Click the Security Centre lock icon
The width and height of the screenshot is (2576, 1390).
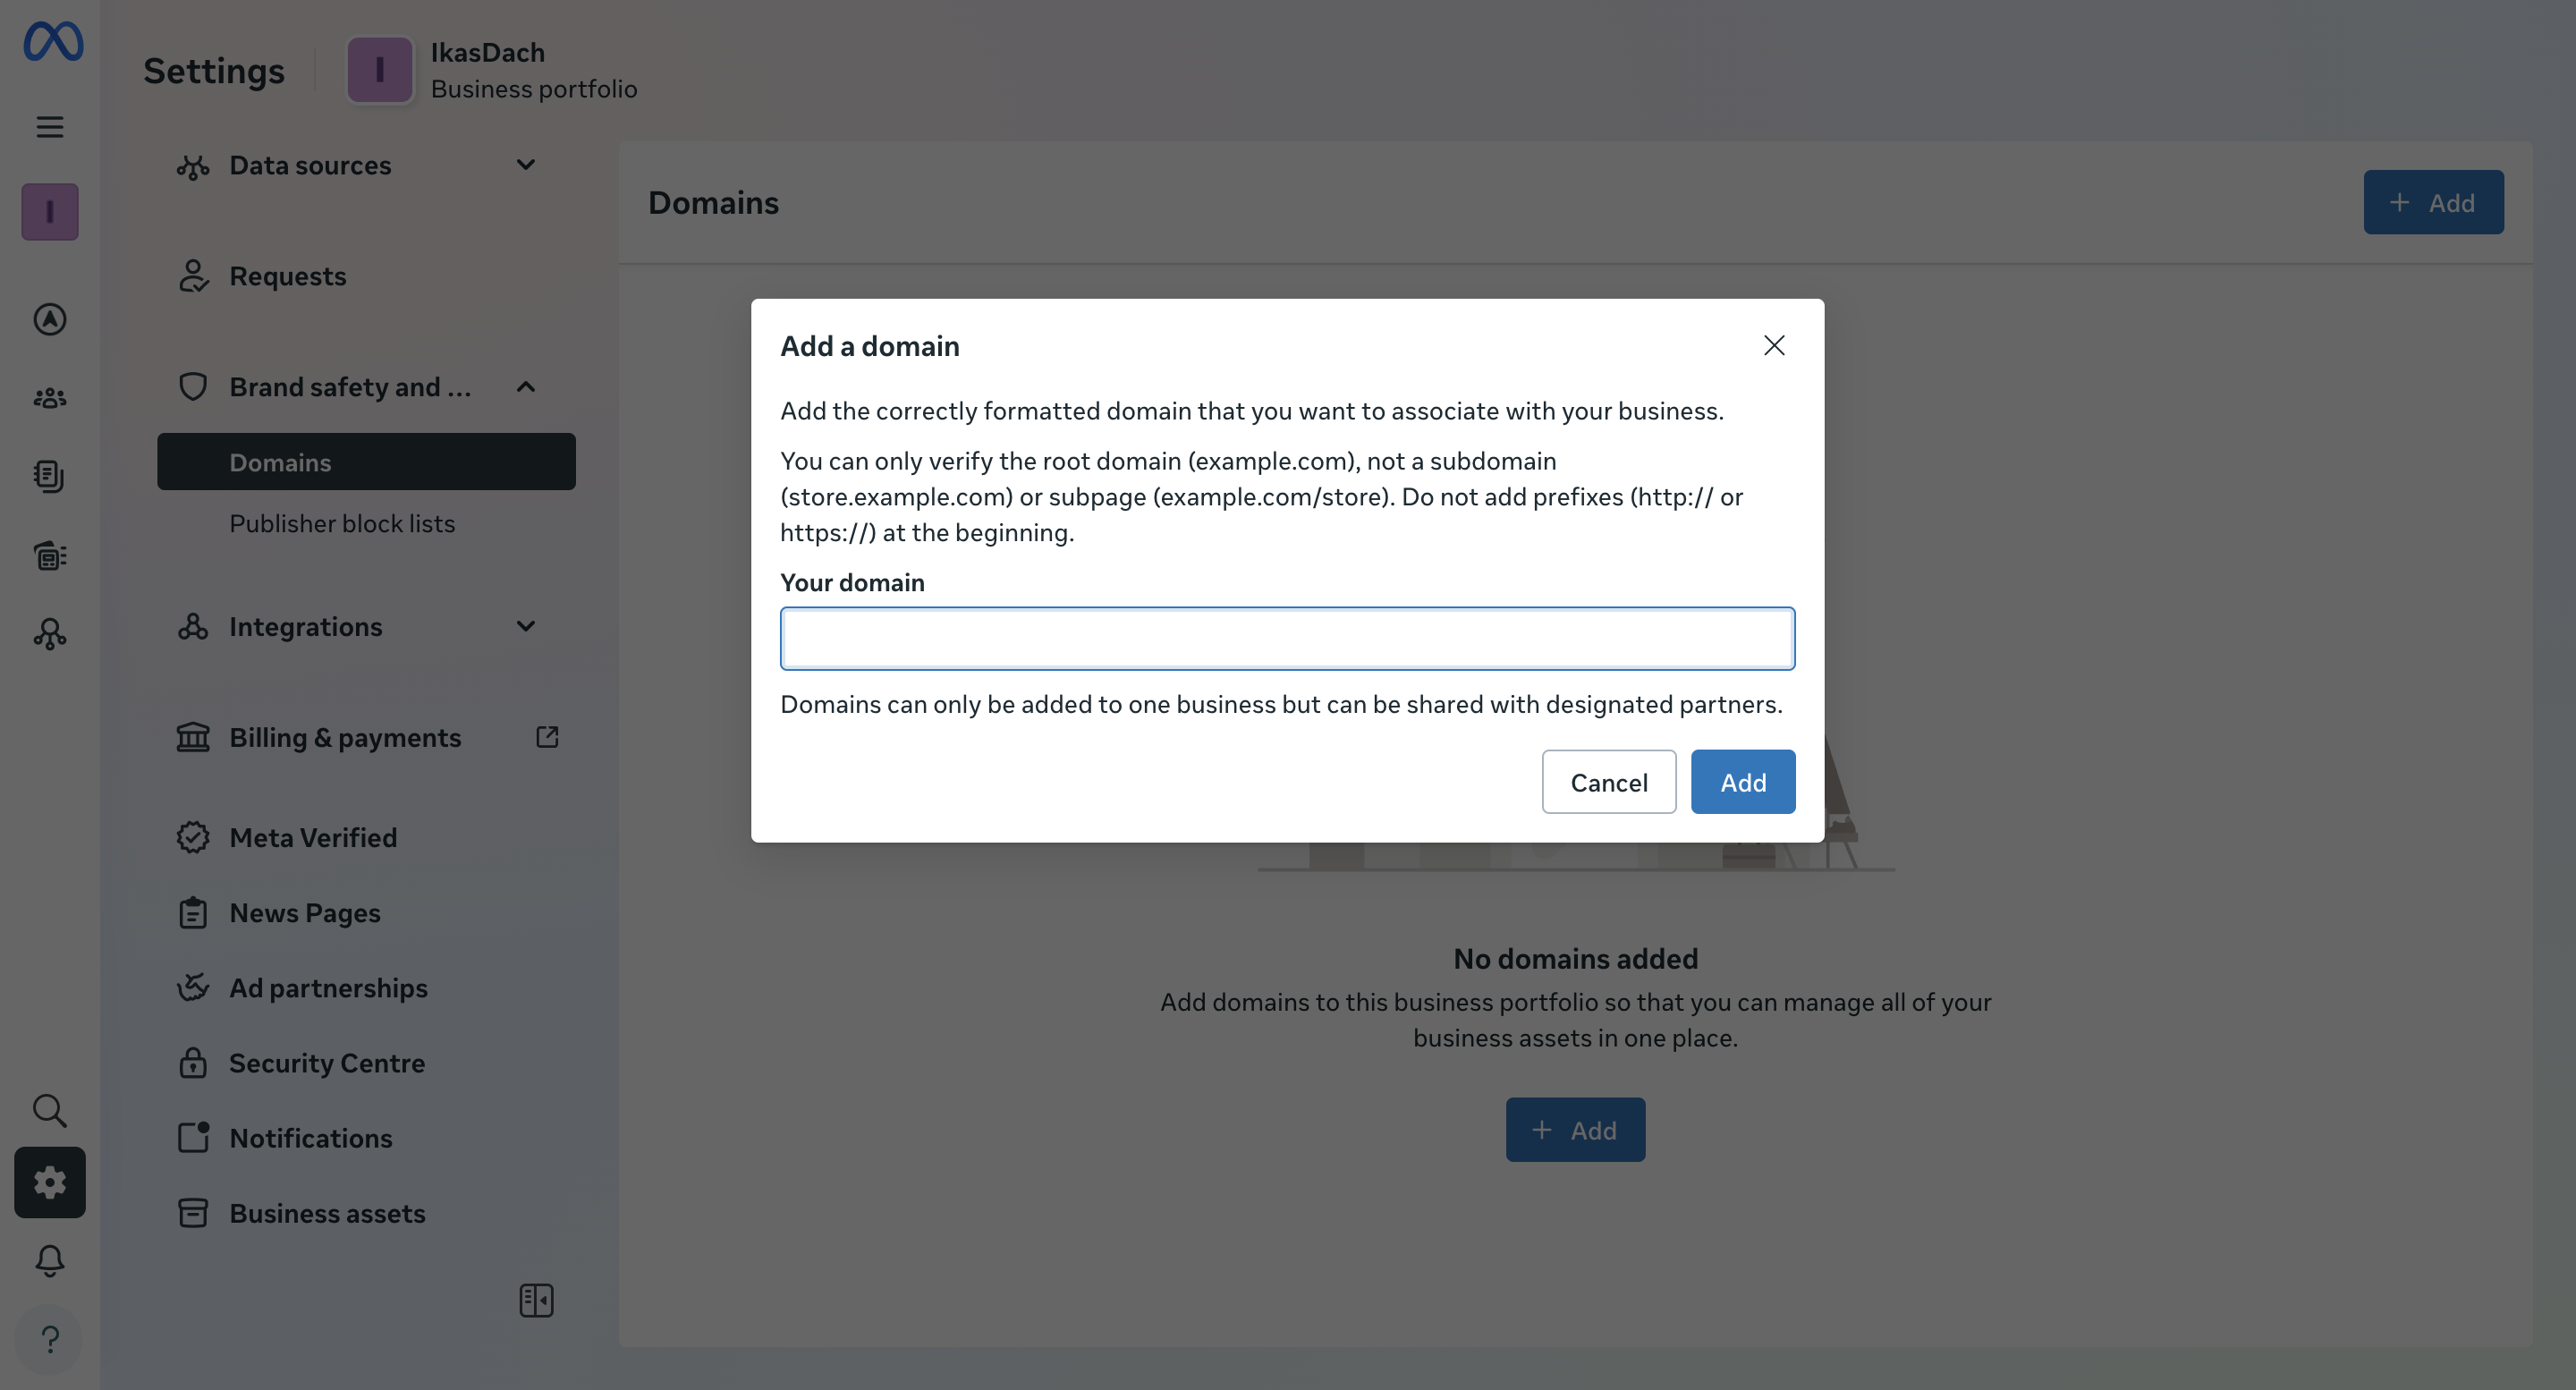click(193, 1062)
